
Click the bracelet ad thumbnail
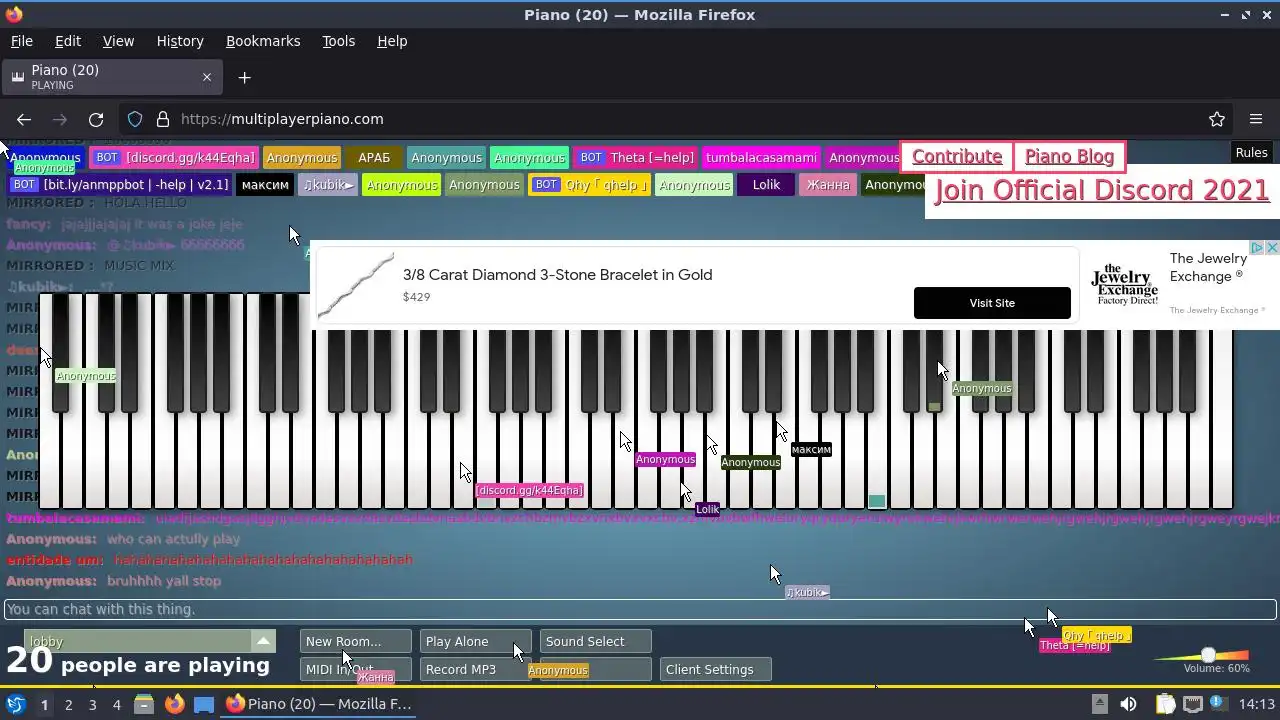355,285
